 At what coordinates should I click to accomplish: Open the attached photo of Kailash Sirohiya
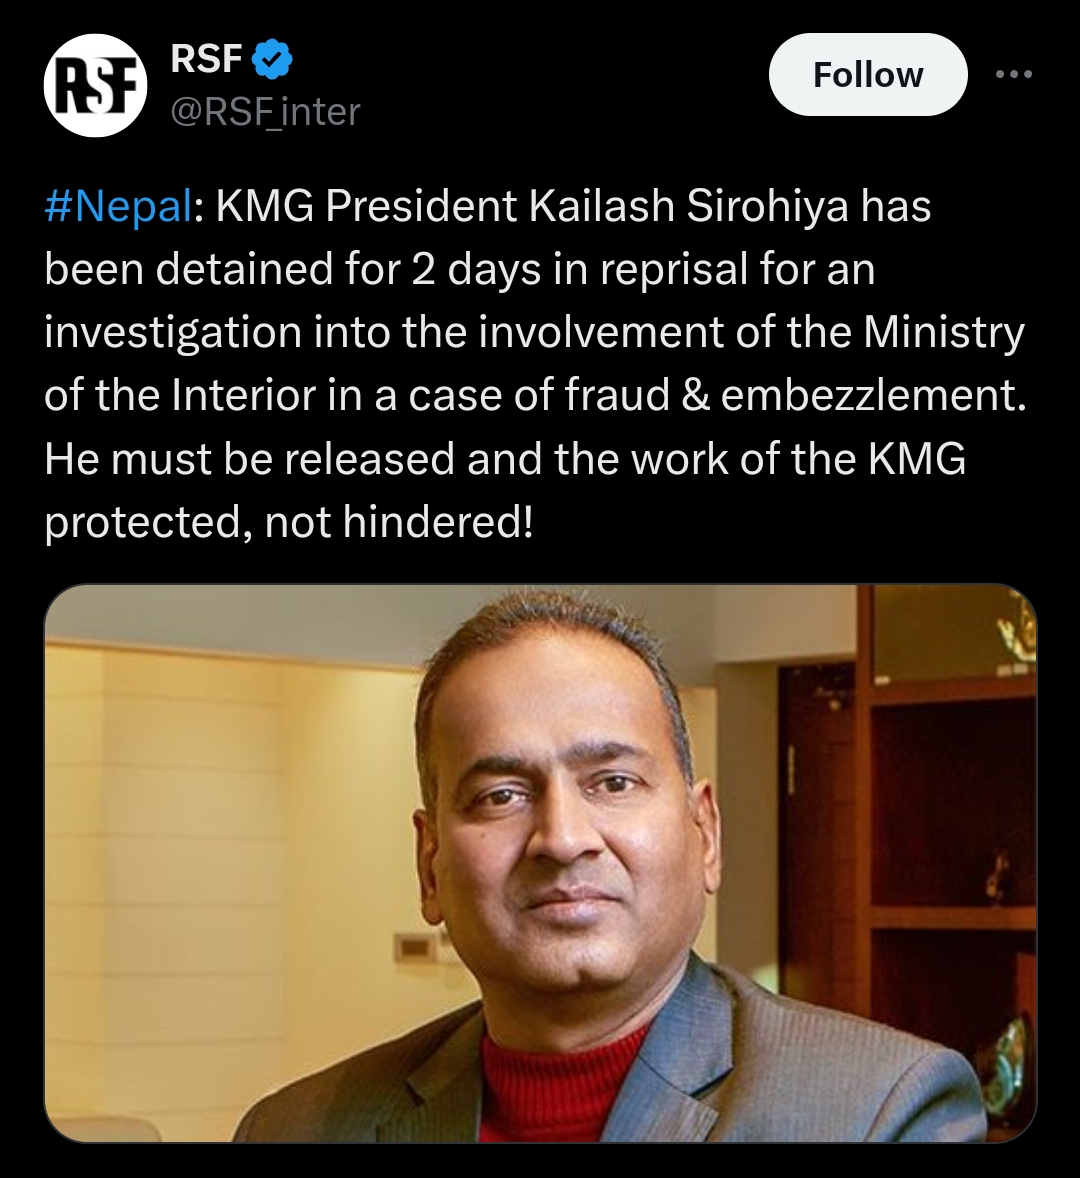(x=540, y=863)
